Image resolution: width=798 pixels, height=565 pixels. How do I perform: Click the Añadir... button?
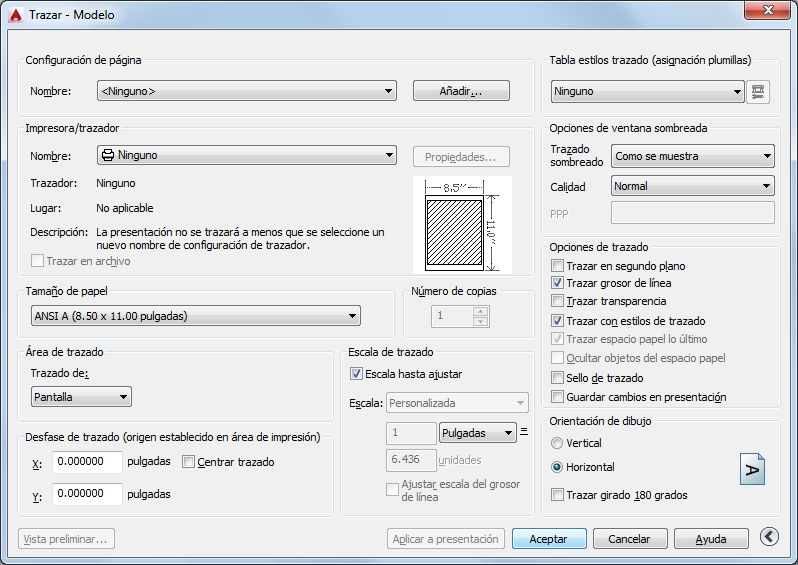coord(461,91)
